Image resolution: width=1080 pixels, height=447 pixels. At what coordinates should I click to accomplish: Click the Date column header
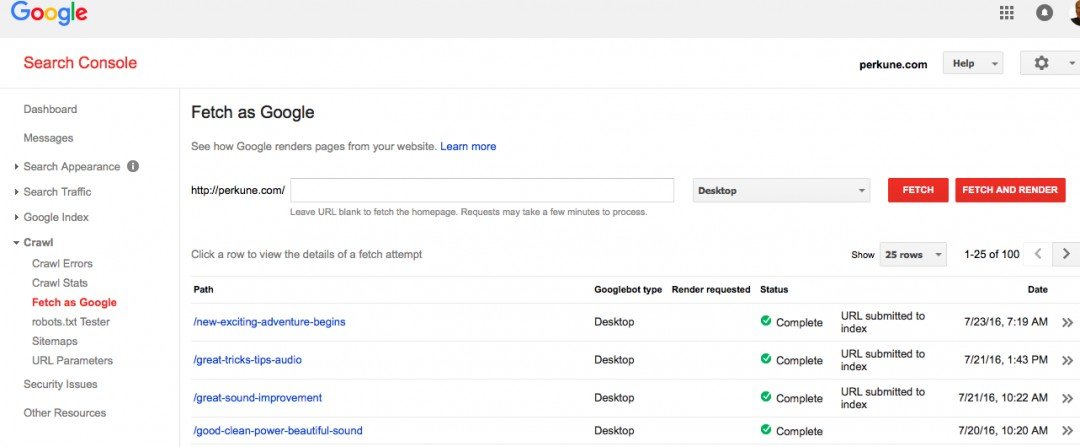tap(1037, 289)
